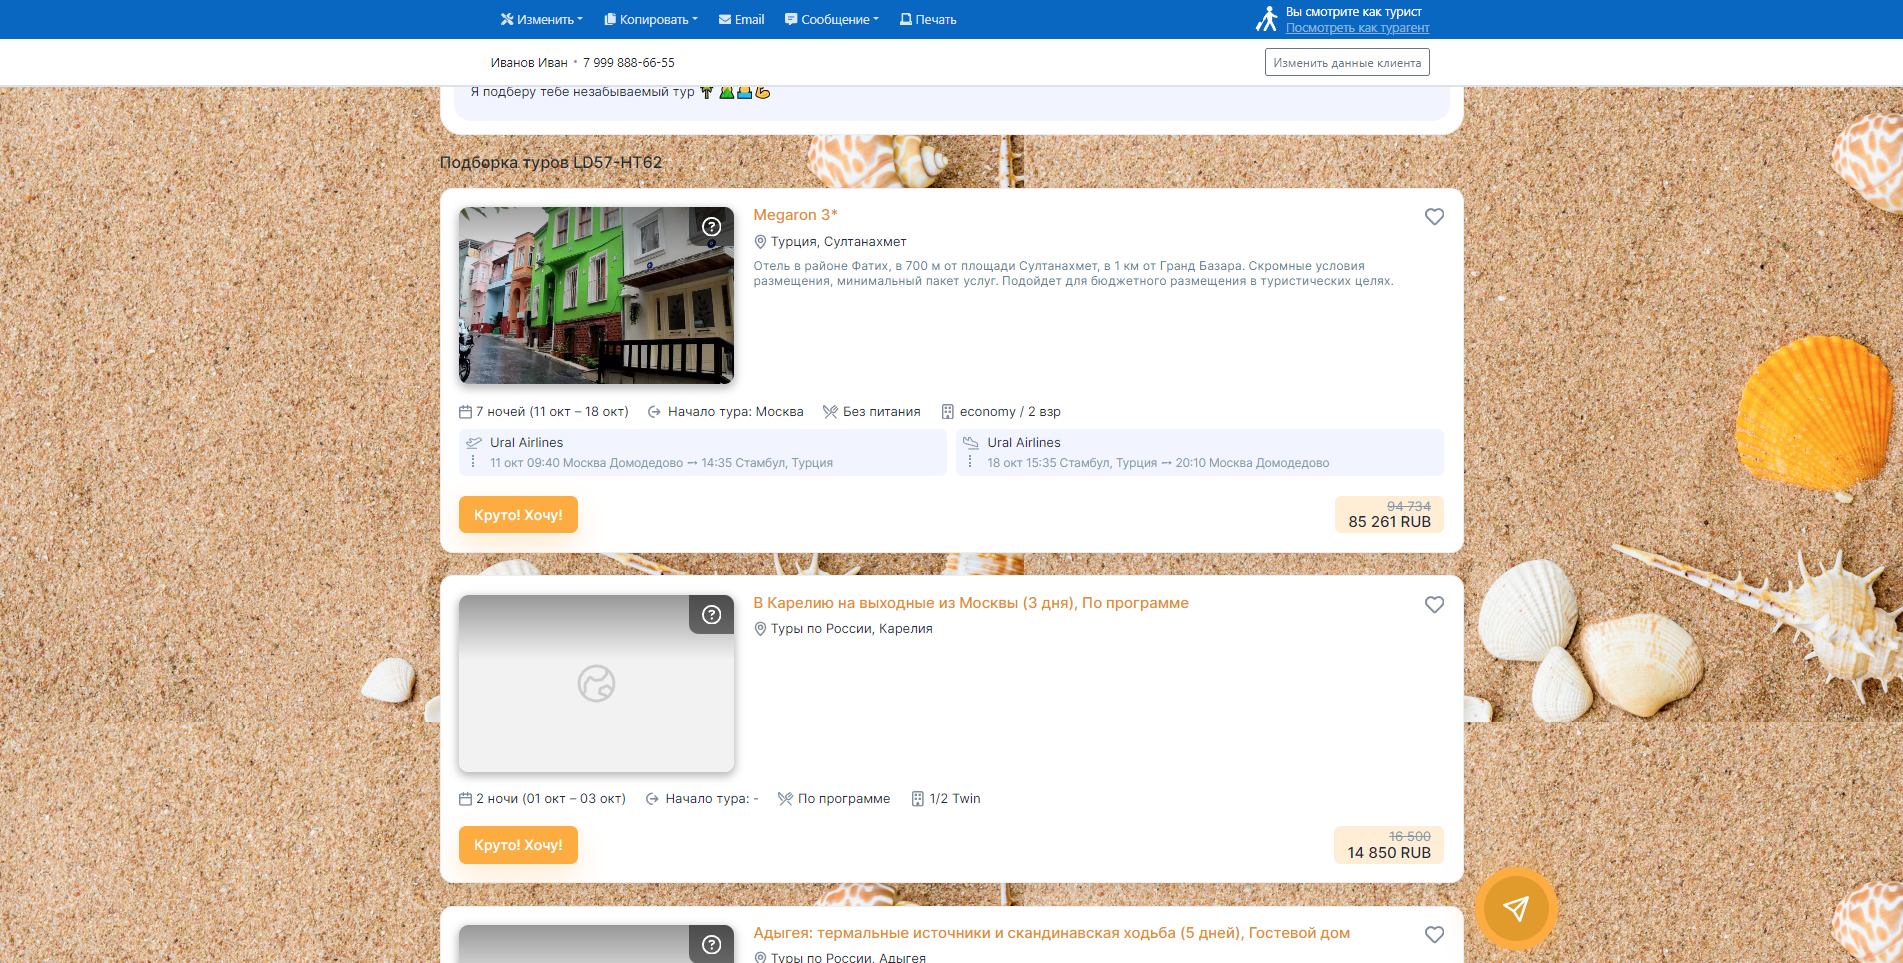The height and width of the screenshot is (963, 1903).
Task: Open the Адыгея термальные источники tour link
Action: pos(1051,933)
